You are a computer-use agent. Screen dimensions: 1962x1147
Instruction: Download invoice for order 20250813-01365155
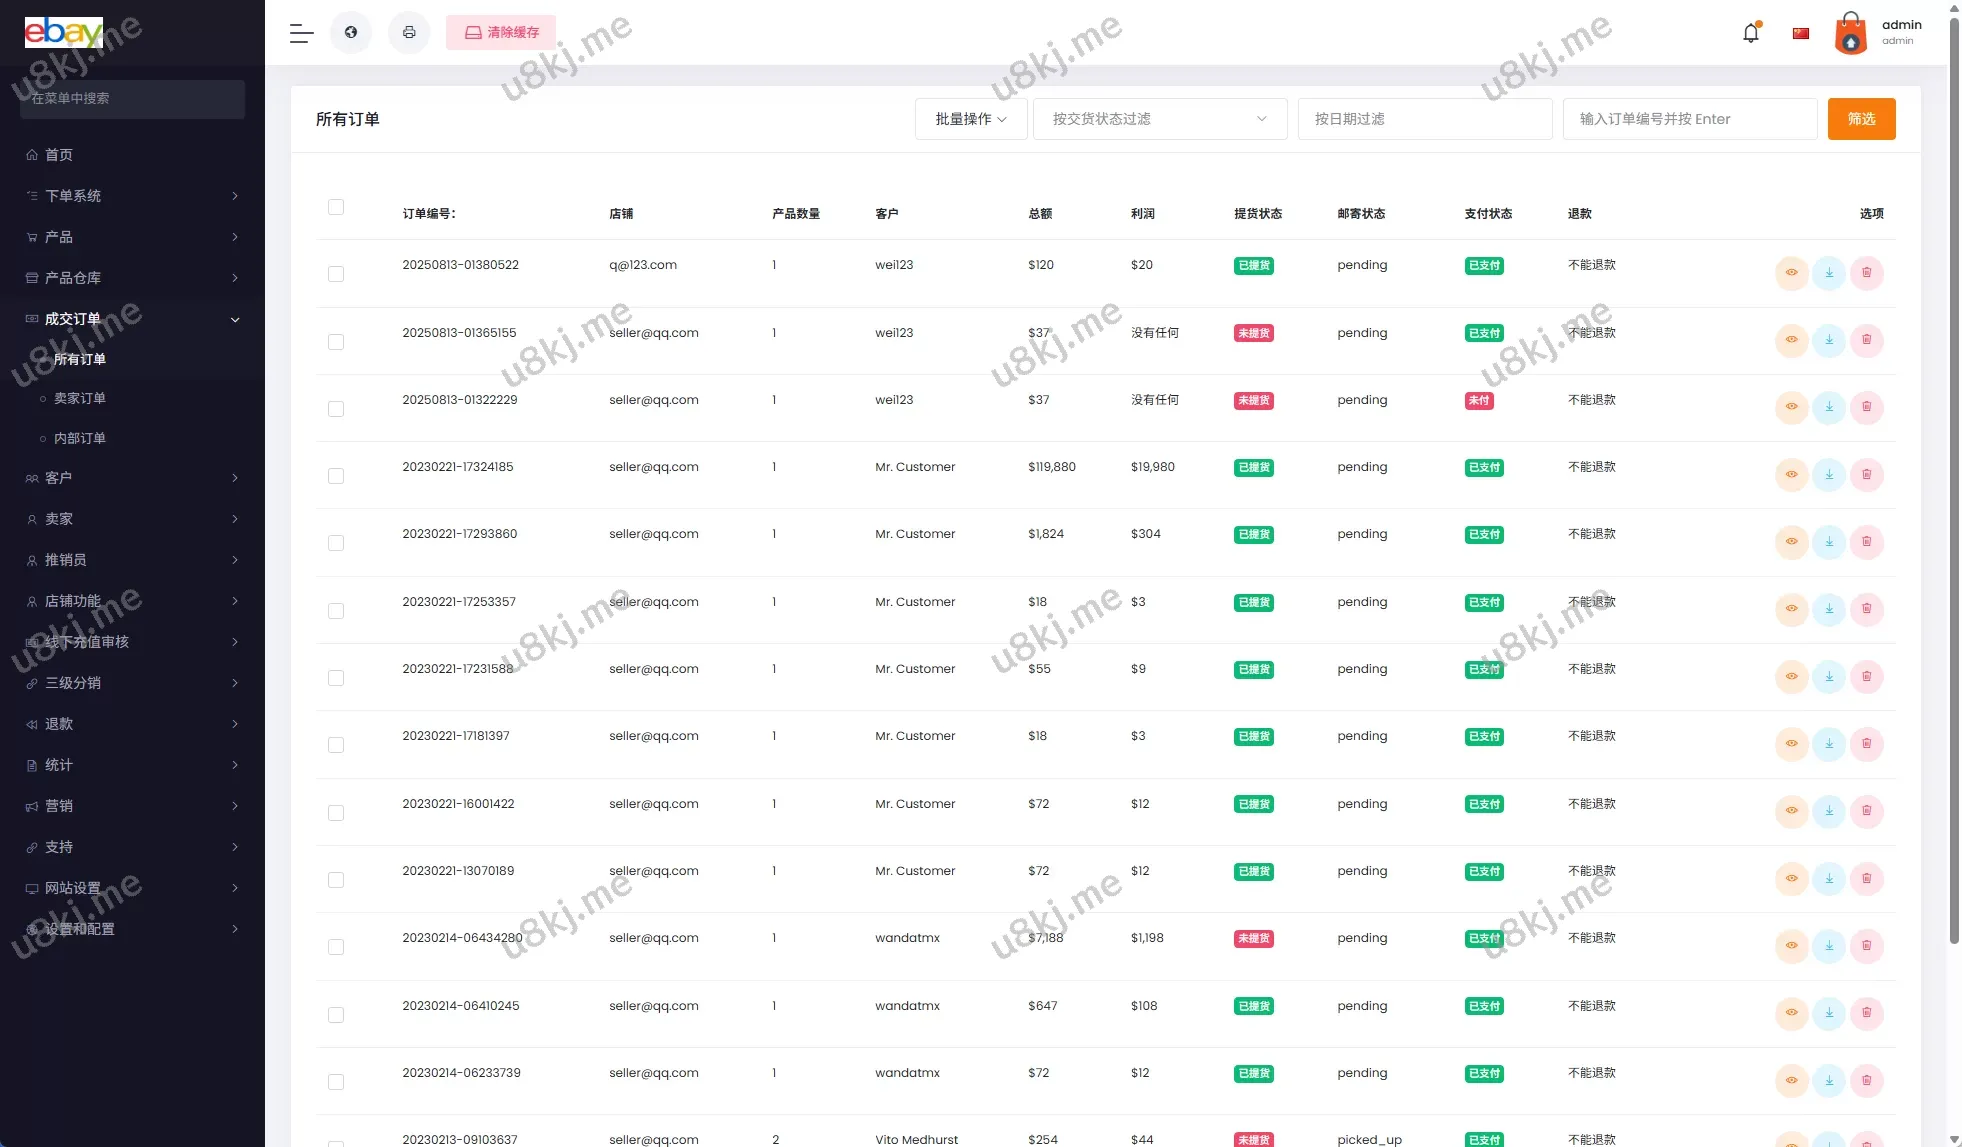[x=1829, y=340]
